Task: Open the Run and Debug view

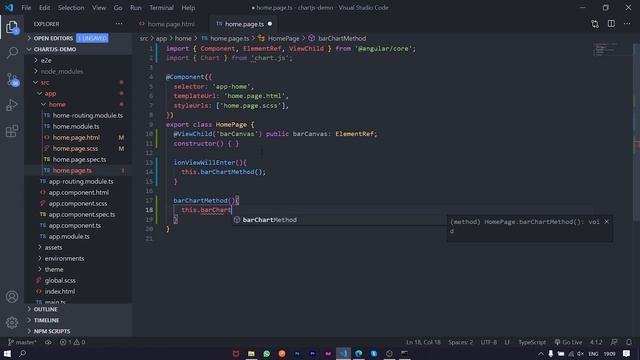Action: (12, 105)
